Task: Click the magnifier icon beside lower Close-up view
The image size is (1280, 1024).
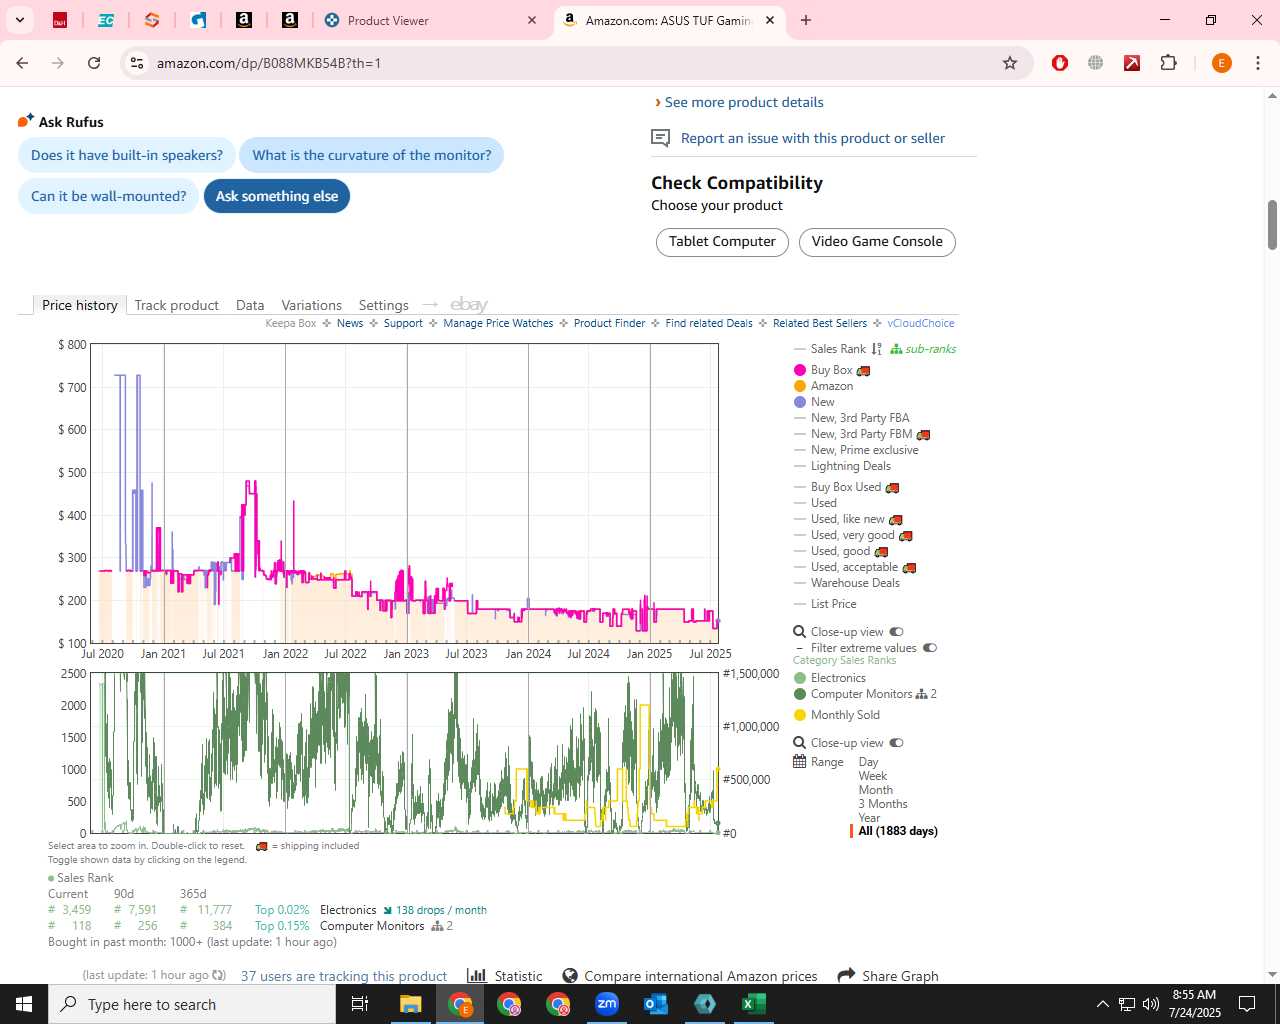Action: click(x=800, y=743)
